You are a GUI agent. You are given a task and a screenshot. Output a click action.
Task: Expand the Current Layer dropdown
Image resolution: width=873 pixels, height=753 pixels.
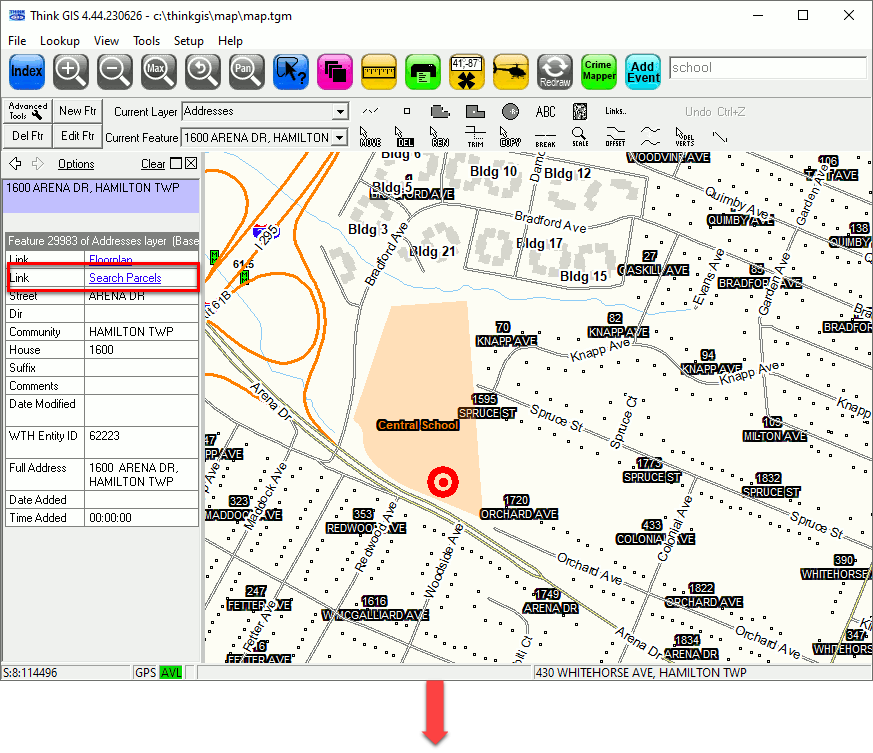341,112
